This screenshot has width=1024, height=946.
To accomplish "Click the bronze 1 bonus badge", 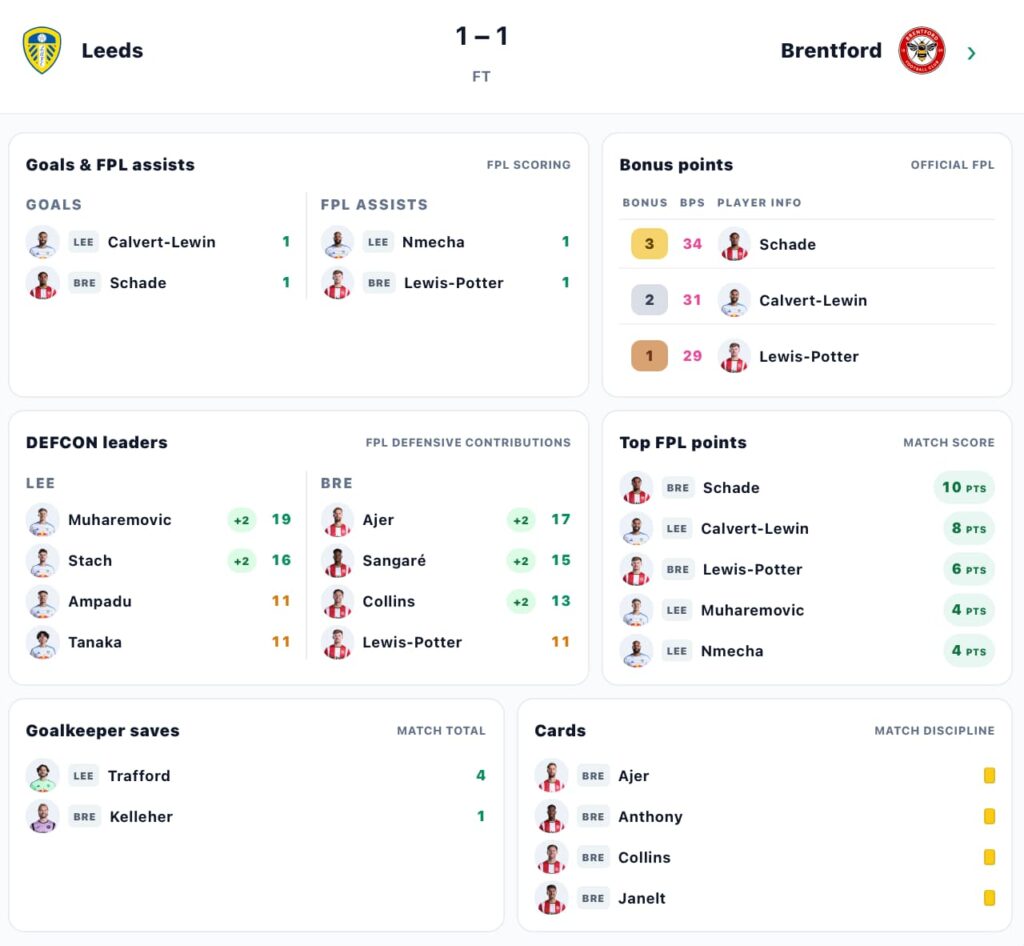I will (649, 356).
